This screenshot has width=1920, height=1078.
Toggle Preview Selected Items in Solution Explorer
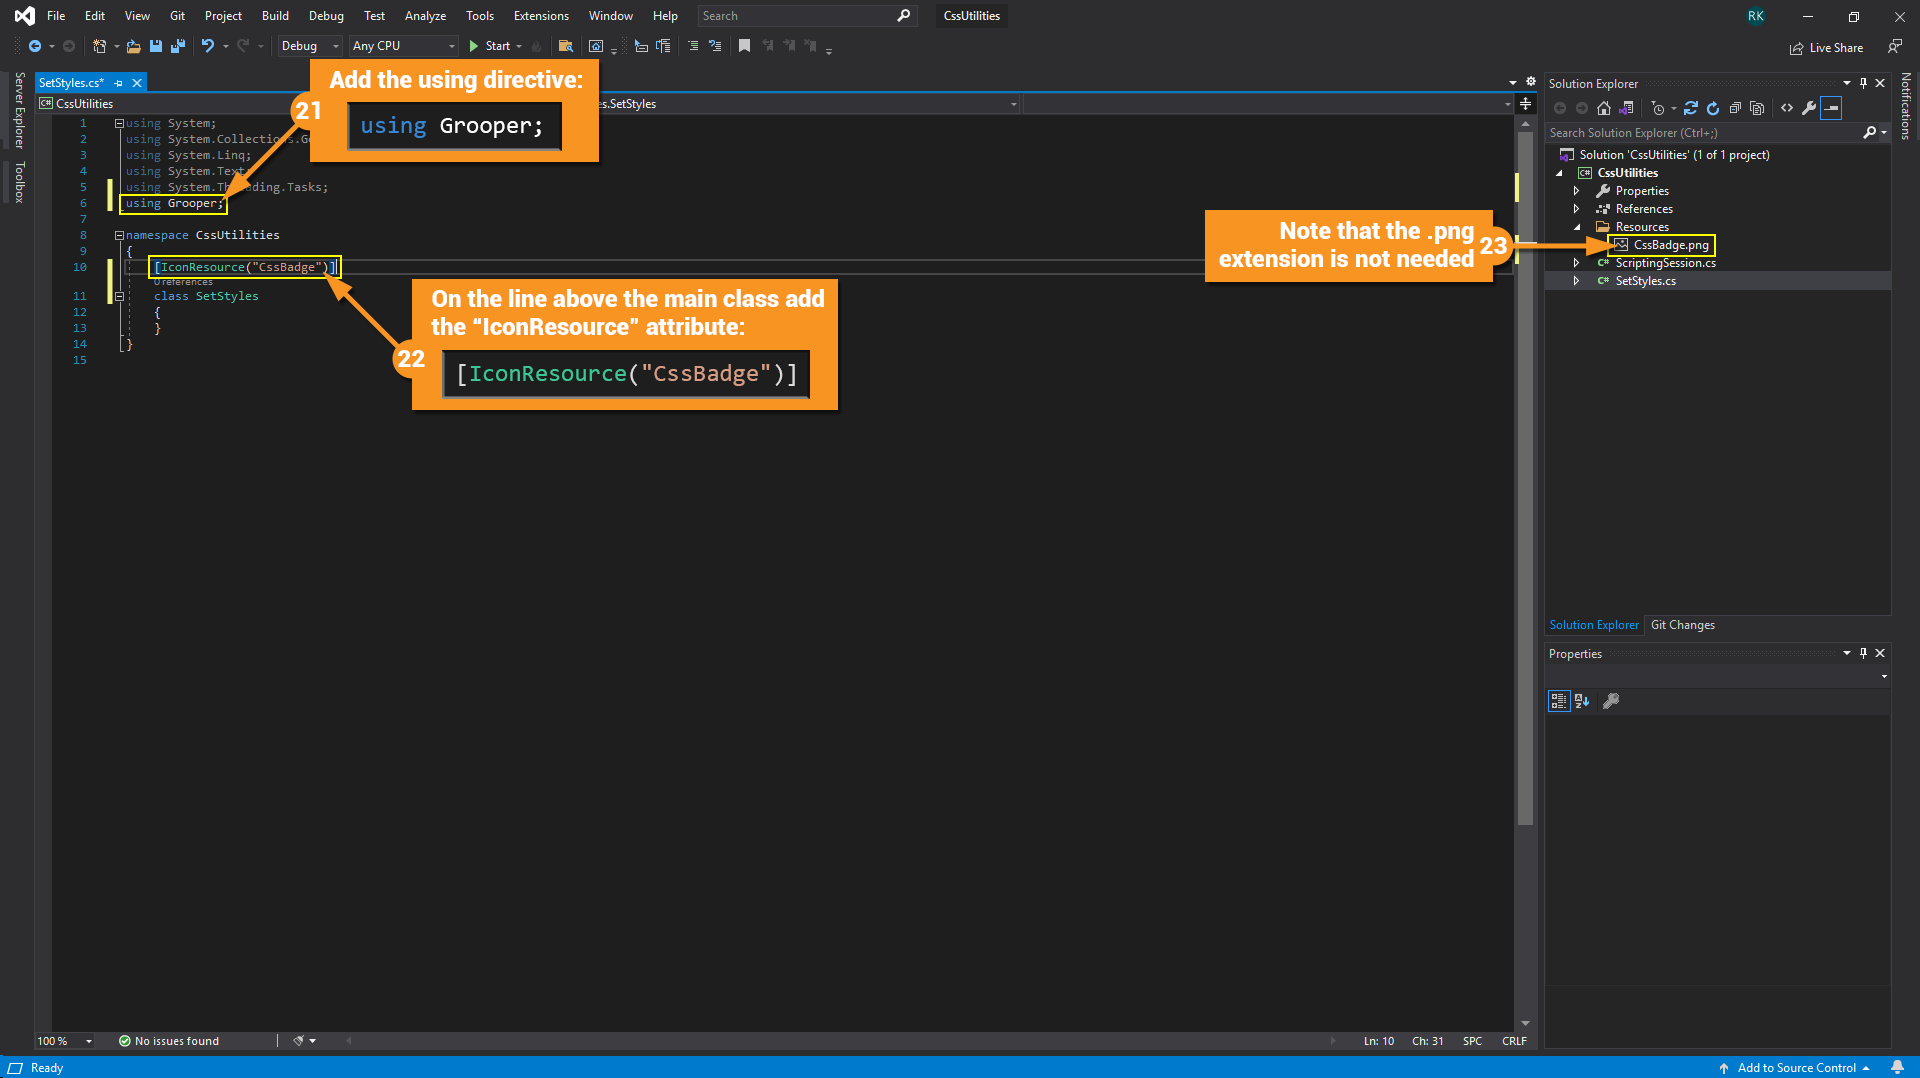pos(1831,108)
